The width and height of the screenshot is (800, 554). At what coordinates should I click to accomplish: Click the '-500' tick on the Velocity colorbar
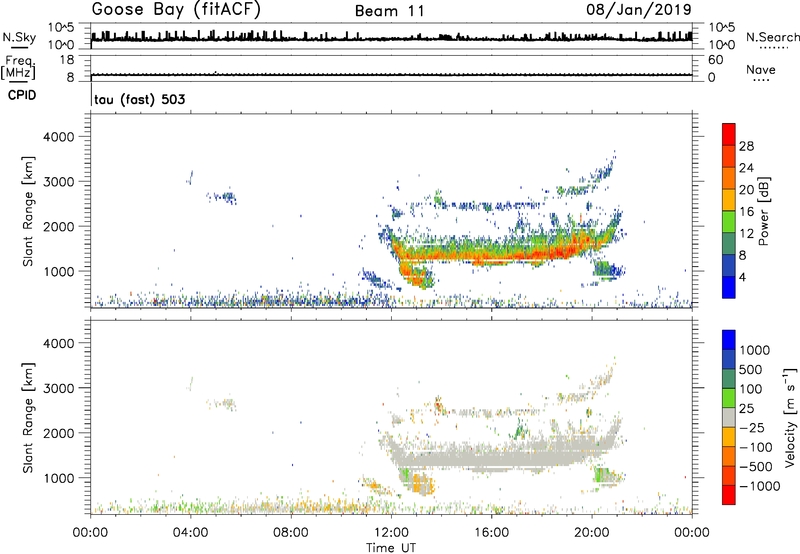[x=756, y=467]
